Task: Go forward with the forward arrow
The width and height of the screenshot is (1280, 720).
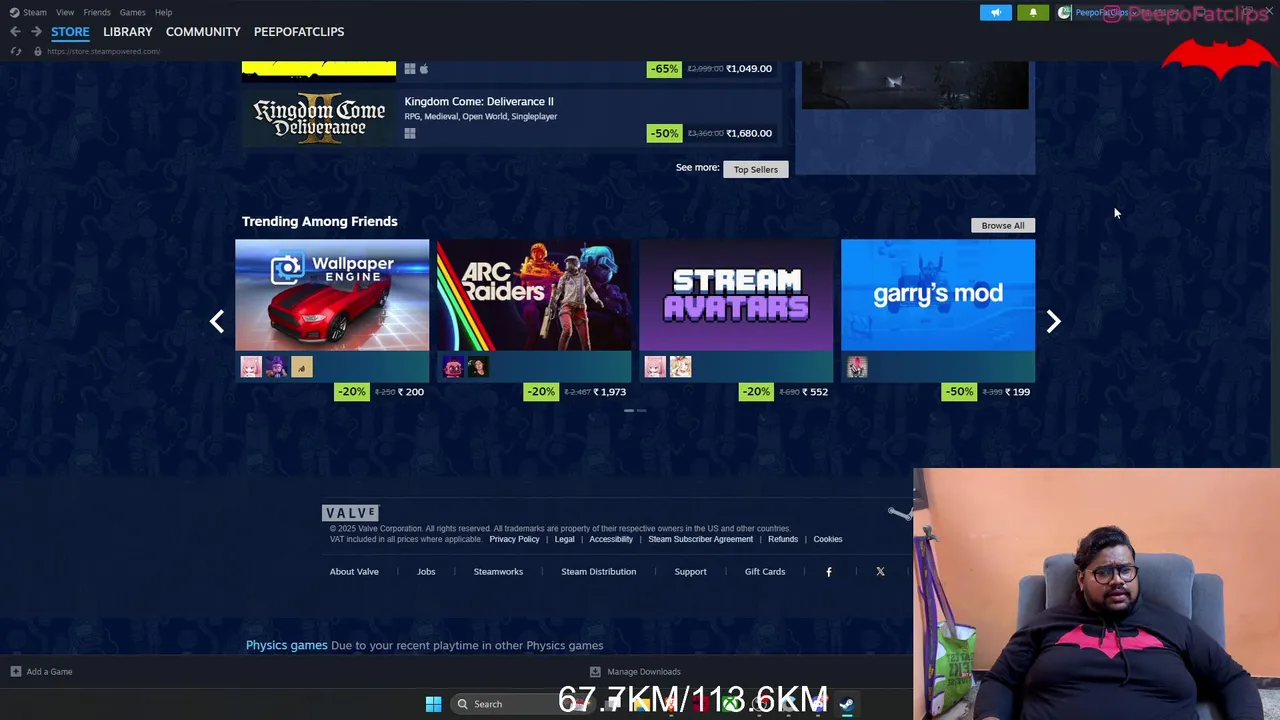Action: [x=36, y=32]
